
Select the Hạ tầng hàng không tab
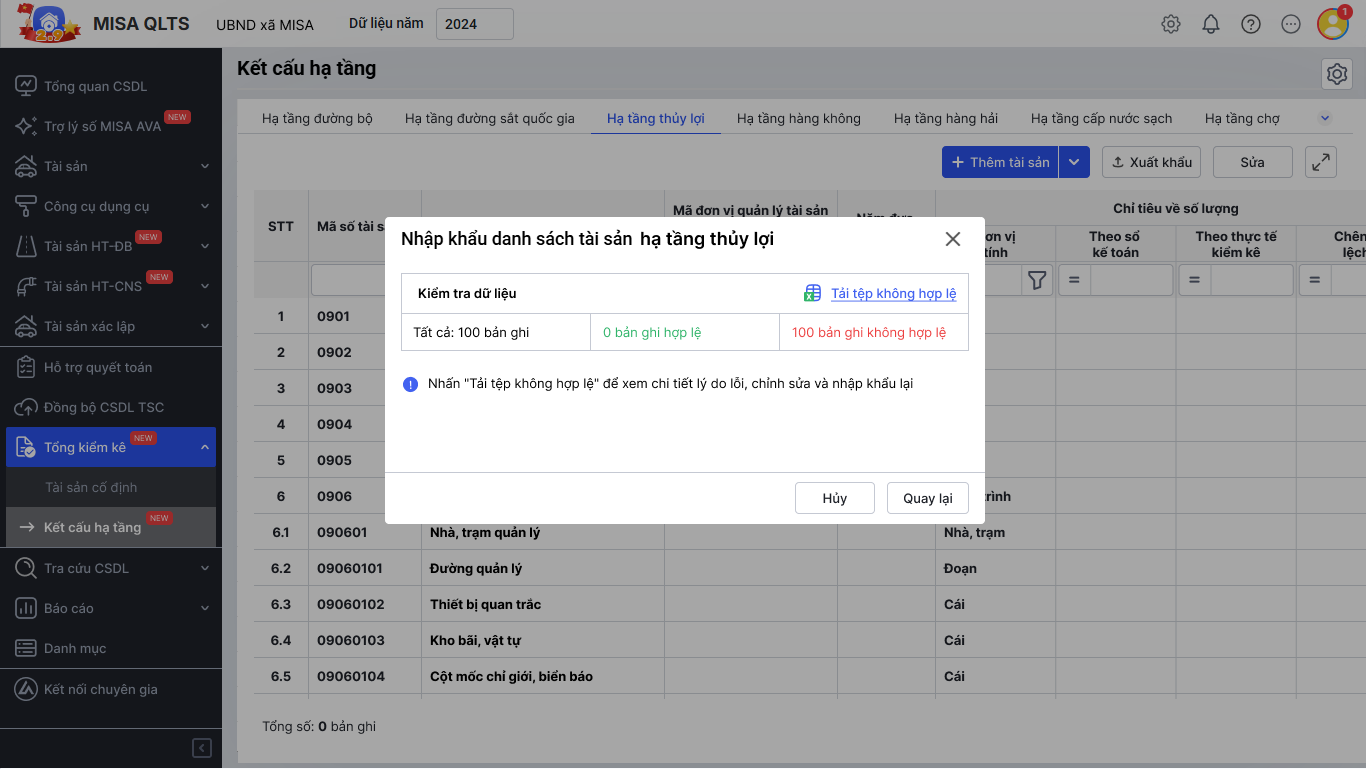click(798, 118)
